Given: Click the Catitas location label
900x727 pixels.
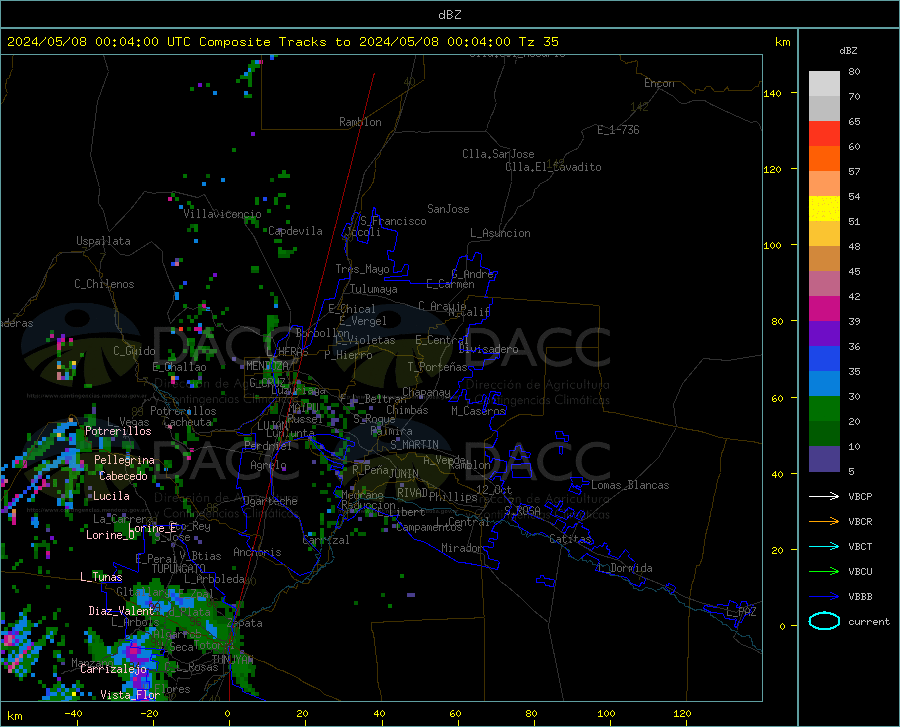Looking at the screenshot, I should 570,539.
